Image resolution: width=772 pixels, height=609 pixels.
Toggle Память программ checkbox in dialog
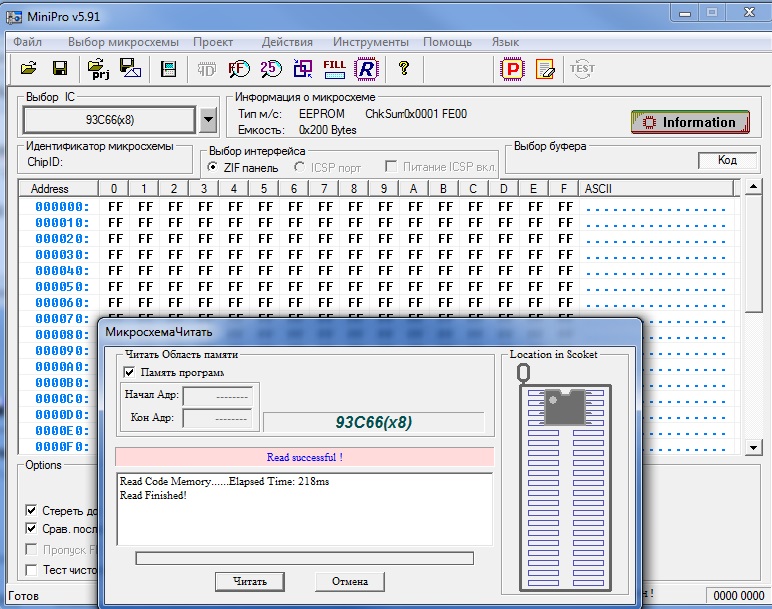pos(129,373)
